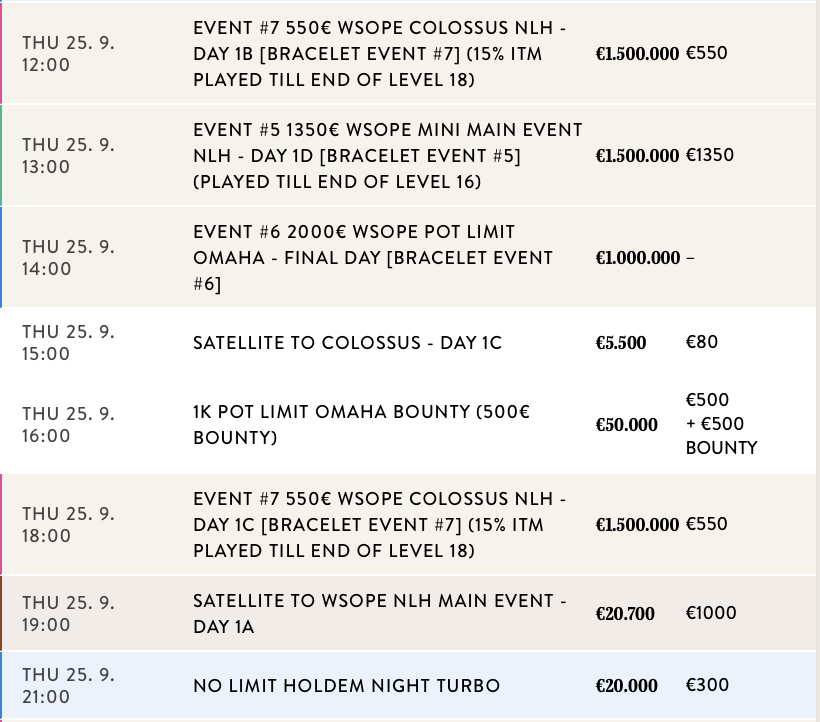This screenshot has height=722, width=820.
Task: Click the €5.500 guarantee amount
Action: tap(621, 343)
